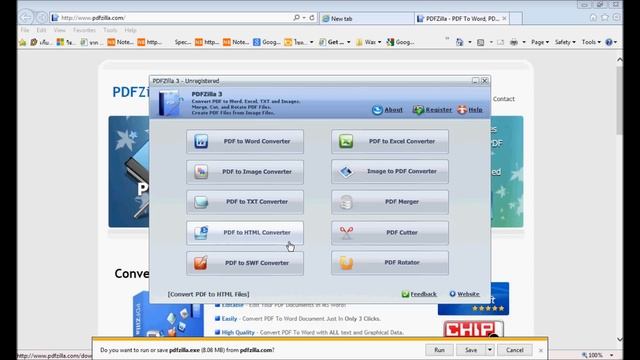Click the browser vertical scrollbar
Screen dimensions: 640x360
click(x=620, y=100)
